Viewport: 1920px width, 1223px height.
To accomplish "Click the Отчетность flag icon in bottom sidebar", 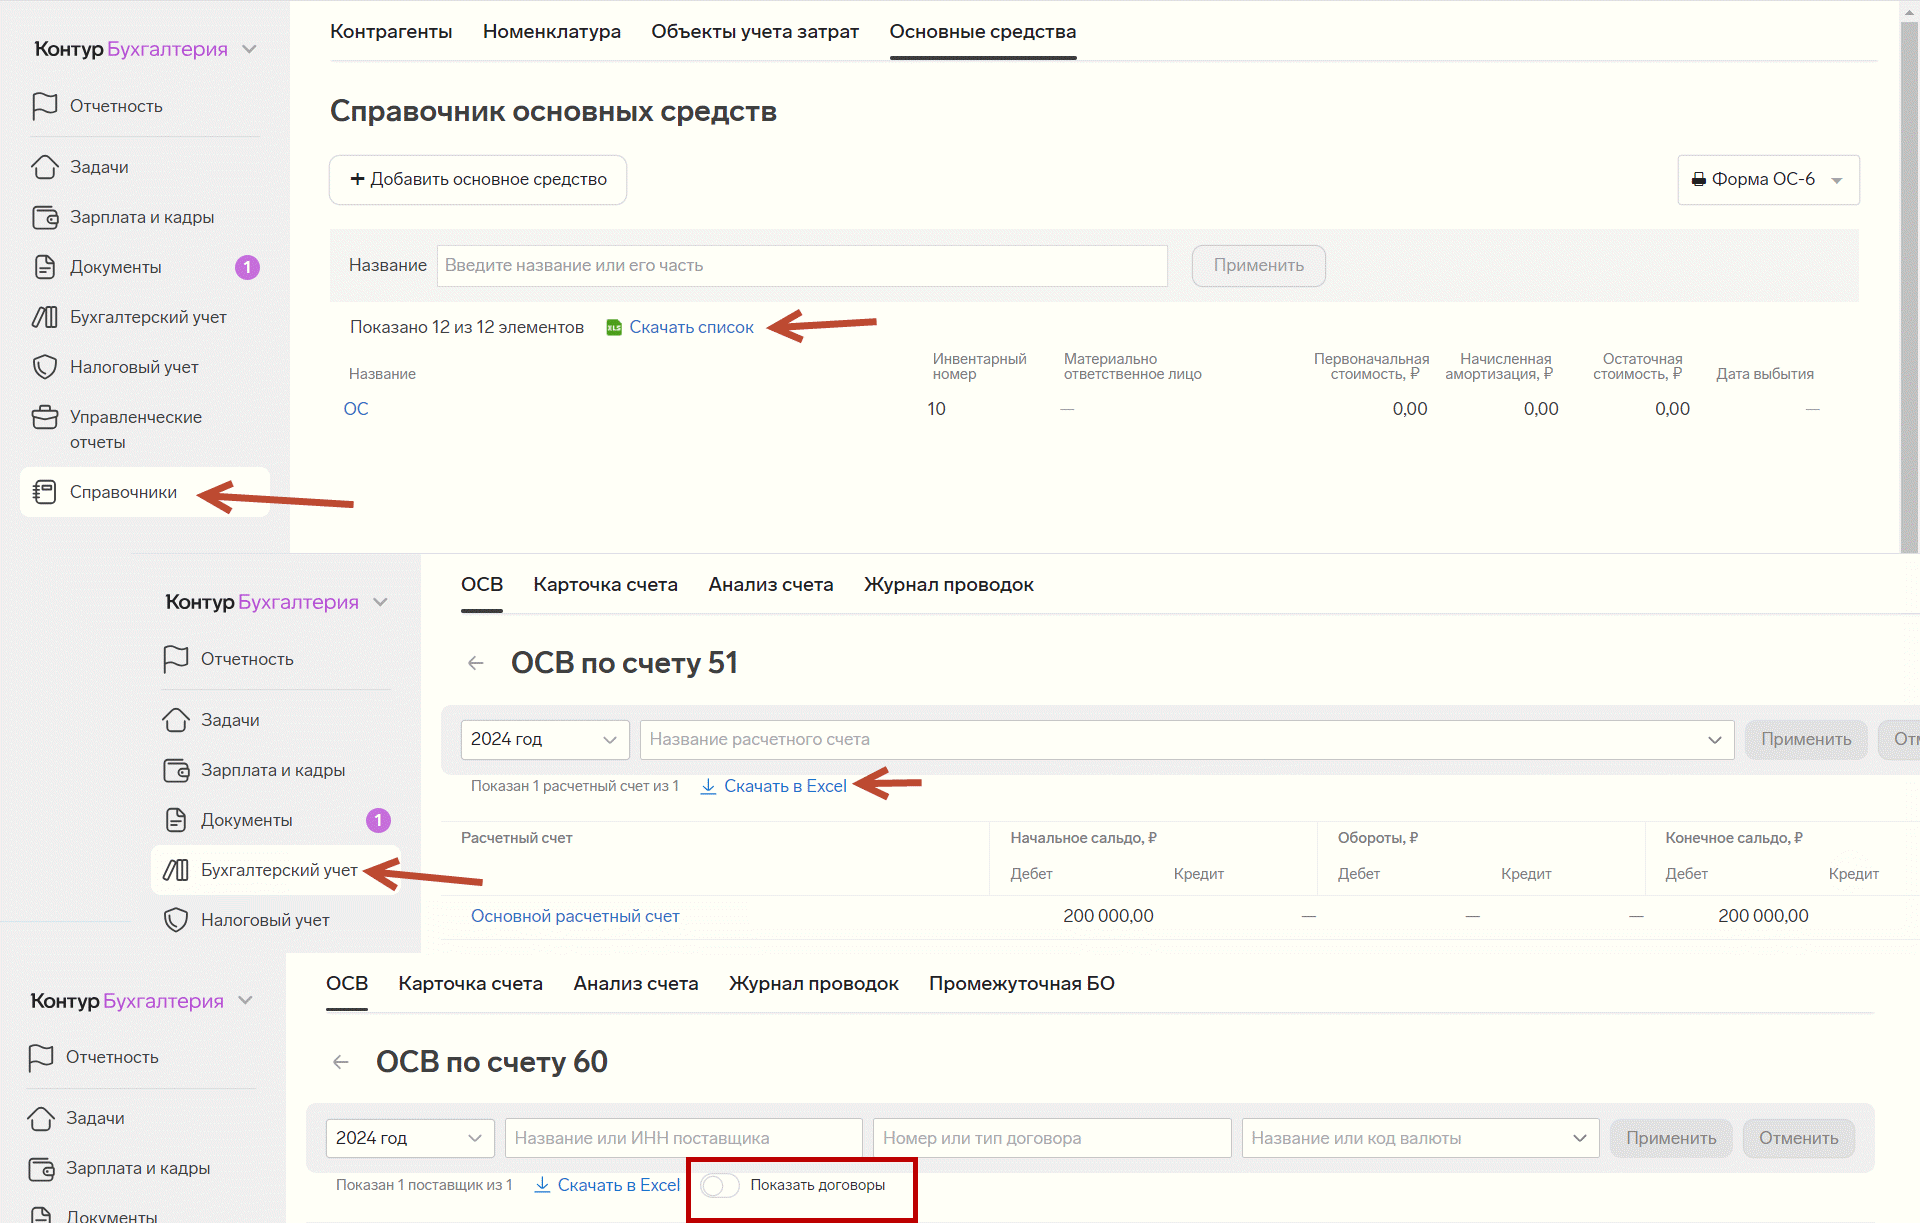I will 41,1057.
